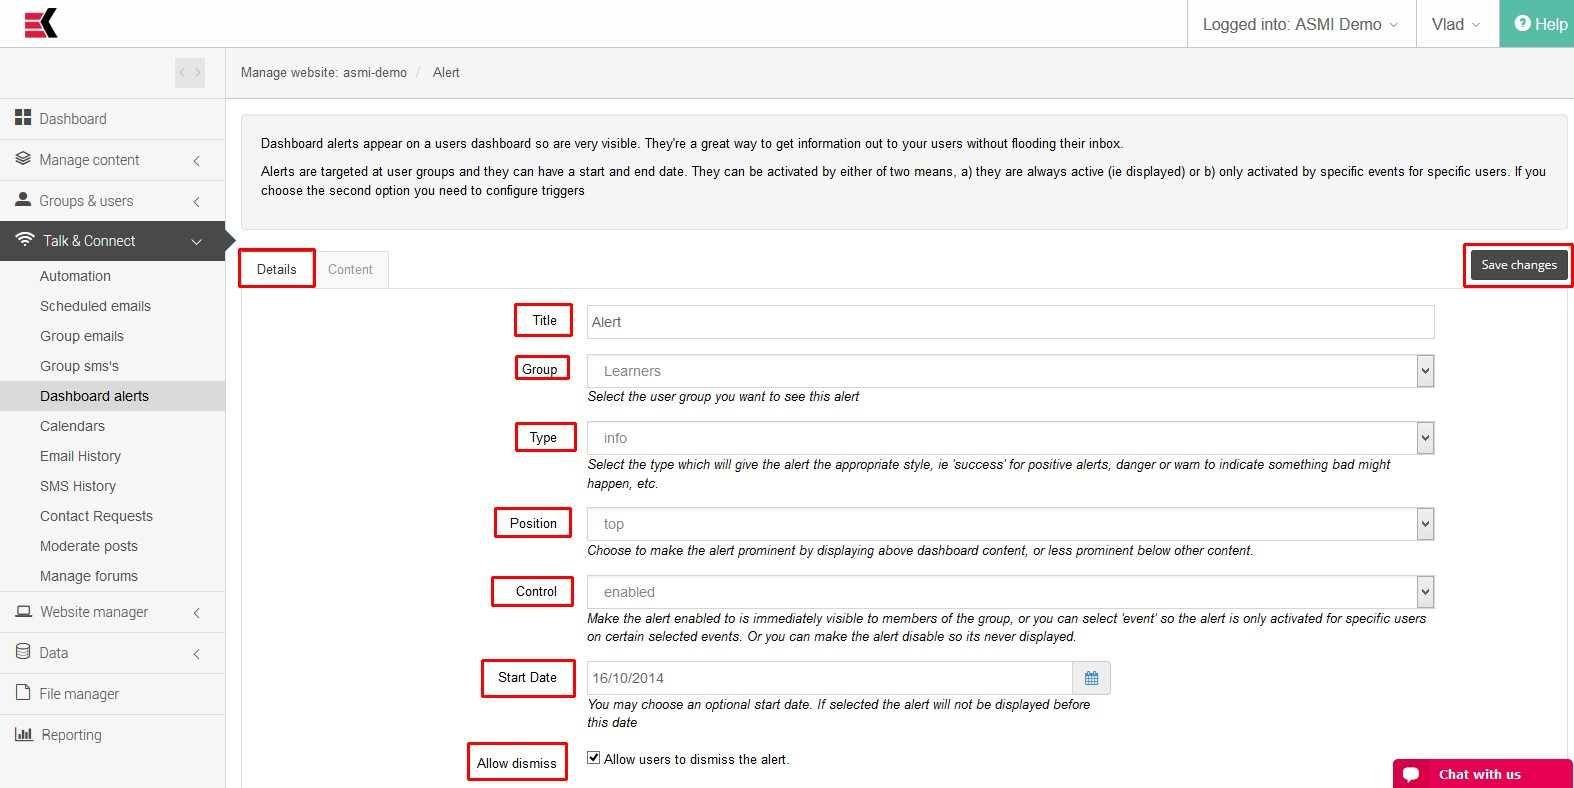The width and height of the screenshot is (1574, 788).
Task: Click the Position field label
Action: (533, 523)
